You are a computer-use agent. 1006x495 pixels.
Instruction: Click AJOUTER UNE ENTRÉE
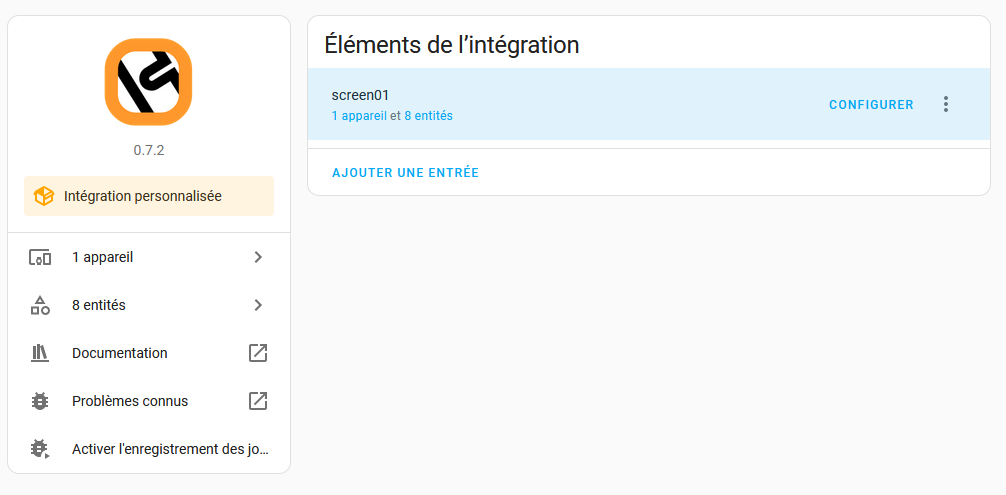405,173
